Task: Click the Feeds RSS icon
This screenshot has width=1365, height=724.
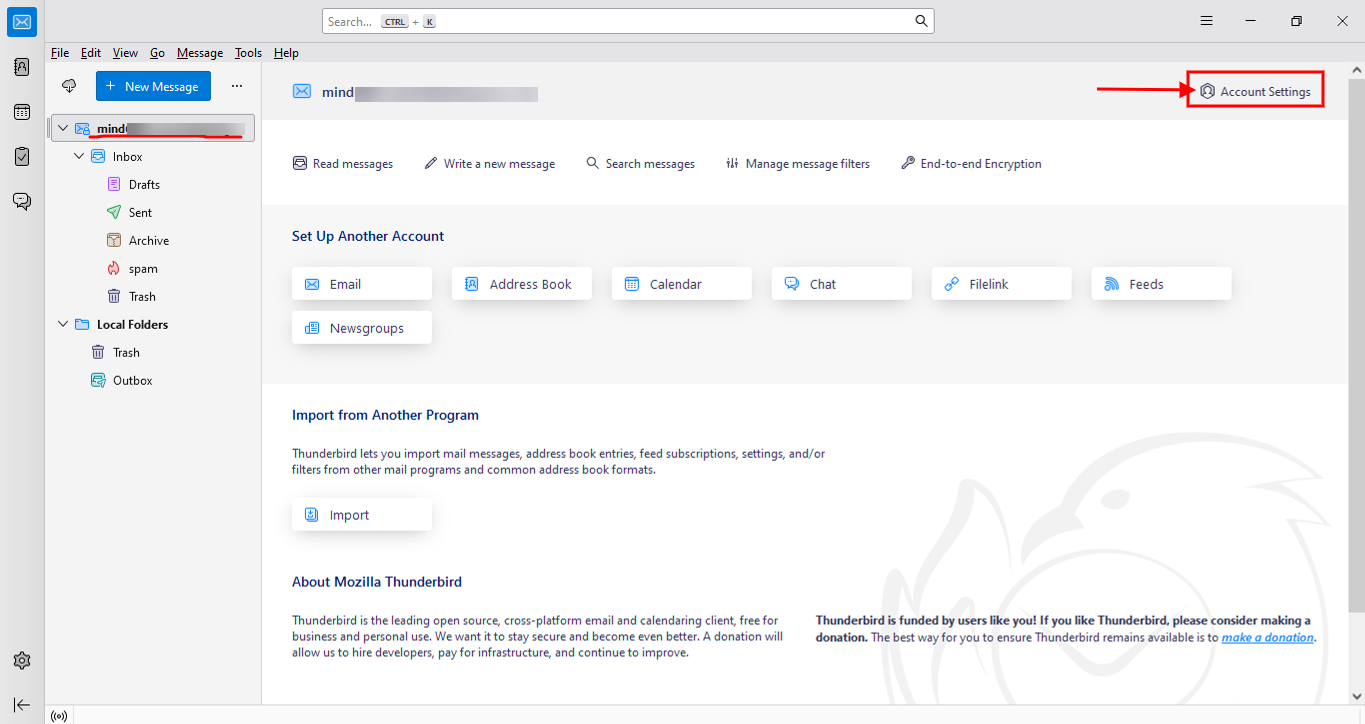Action: [x=1111, y=284]
